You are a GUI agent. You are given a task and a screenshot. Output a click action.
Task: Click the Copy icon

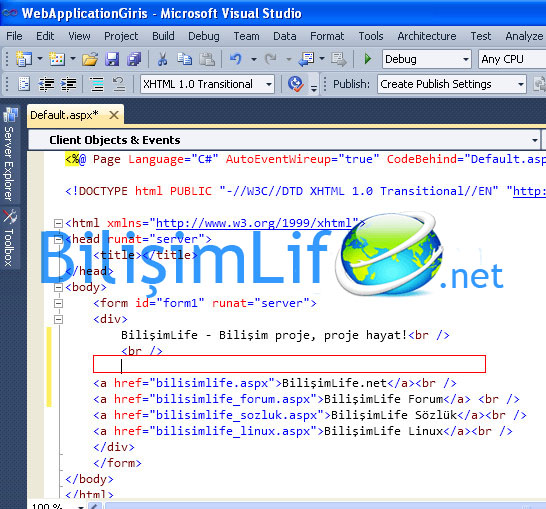pos(184,59)
